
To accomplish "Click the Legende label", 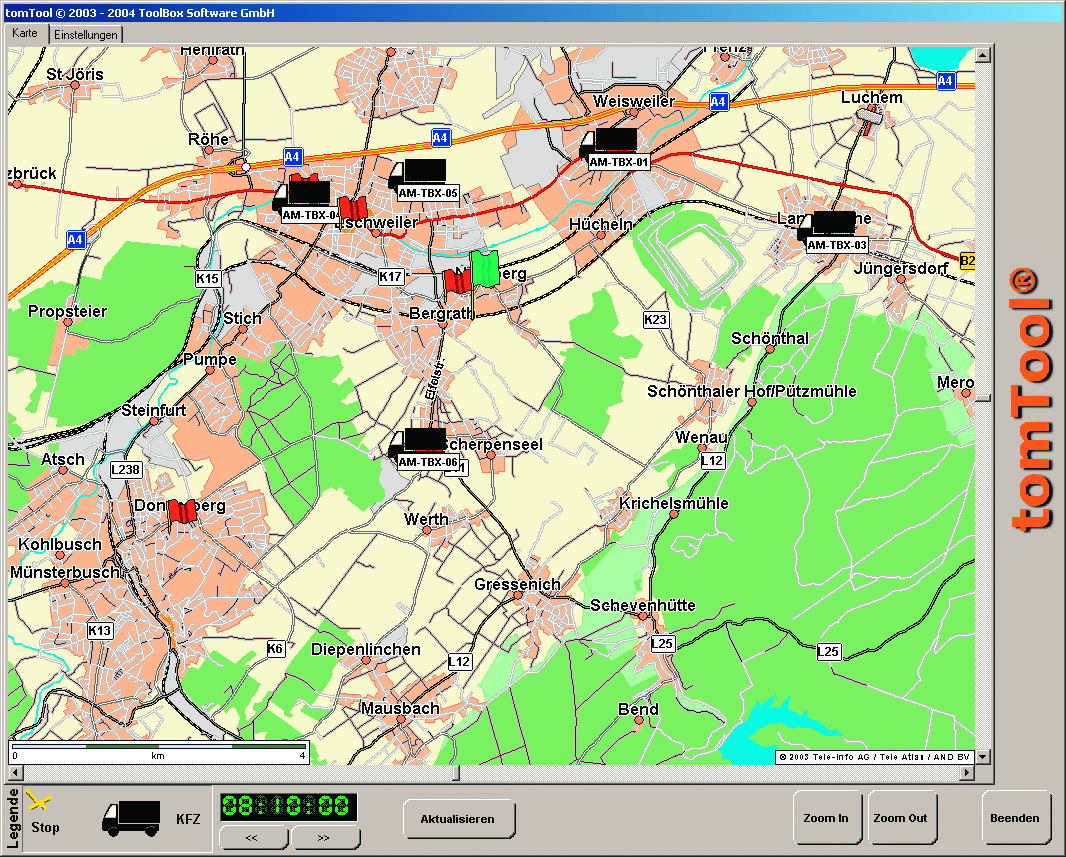I will click(x=12, y=818).
